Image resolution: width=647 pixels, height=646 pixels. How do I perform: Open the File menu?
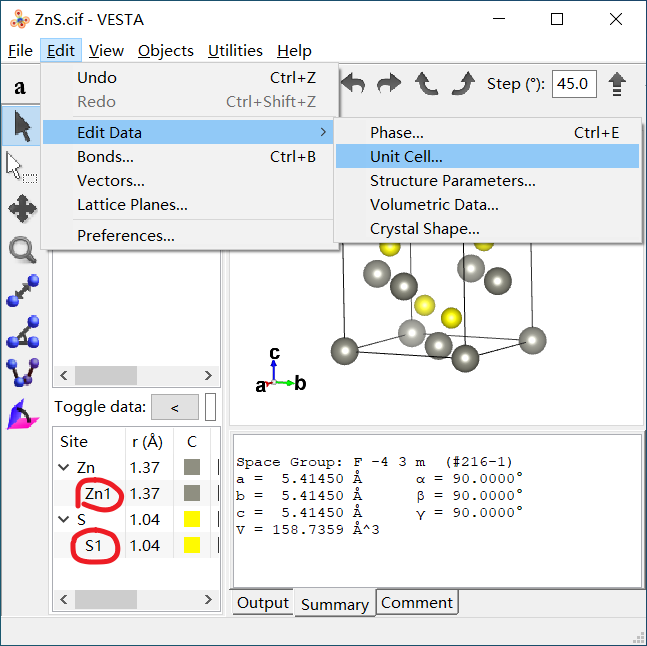coord(20,51)
